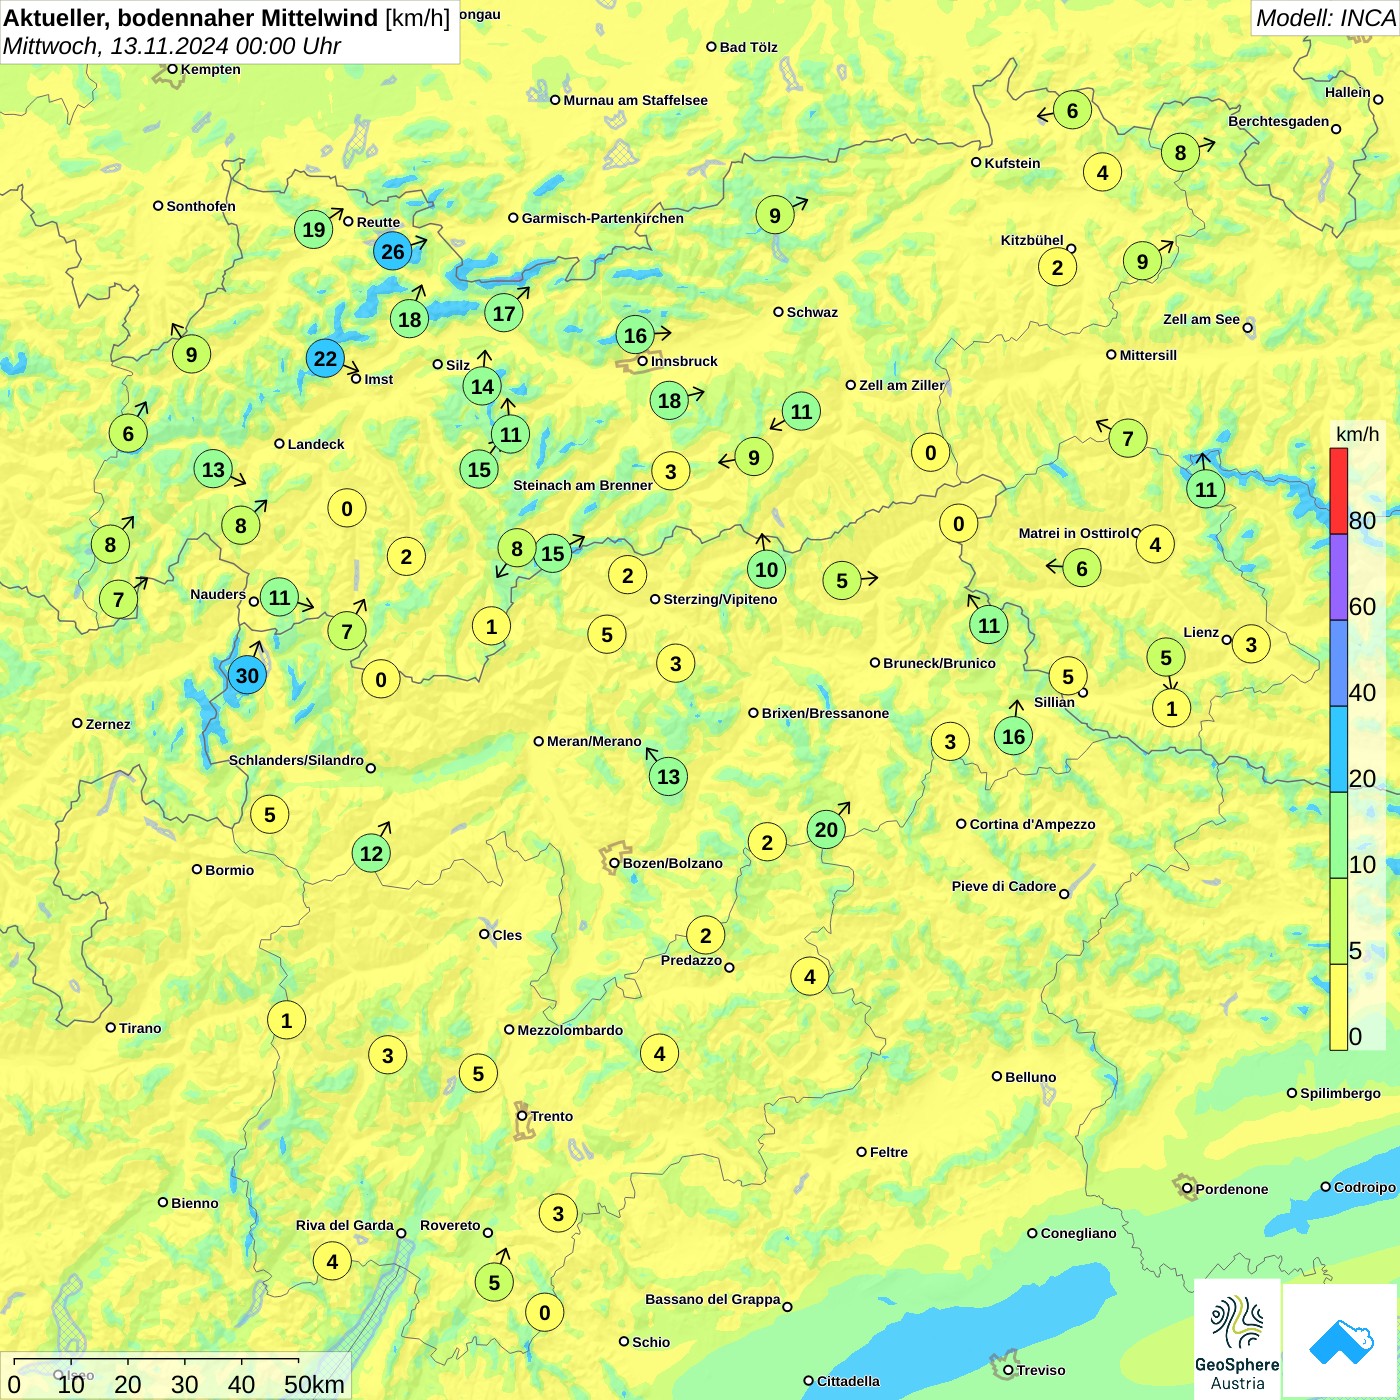Click the Schwaz town label

click(x=812, y=312)
